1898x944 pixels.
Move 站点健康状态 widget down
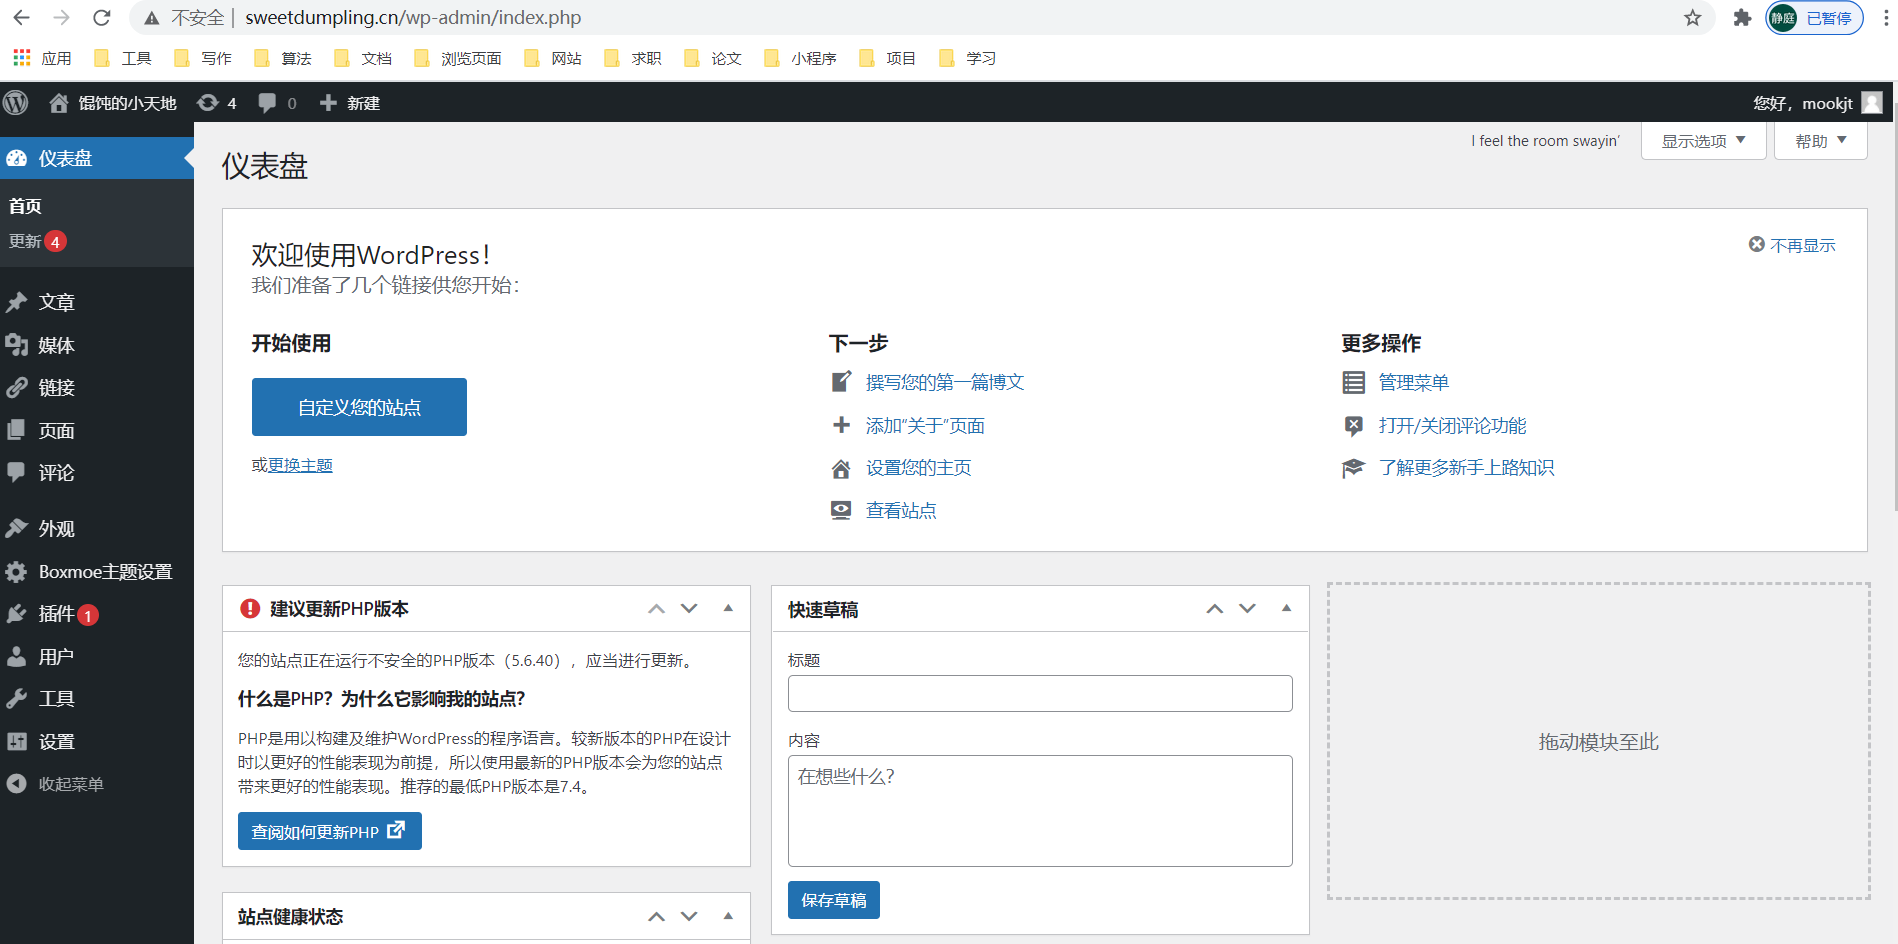(x=689, y=916)
